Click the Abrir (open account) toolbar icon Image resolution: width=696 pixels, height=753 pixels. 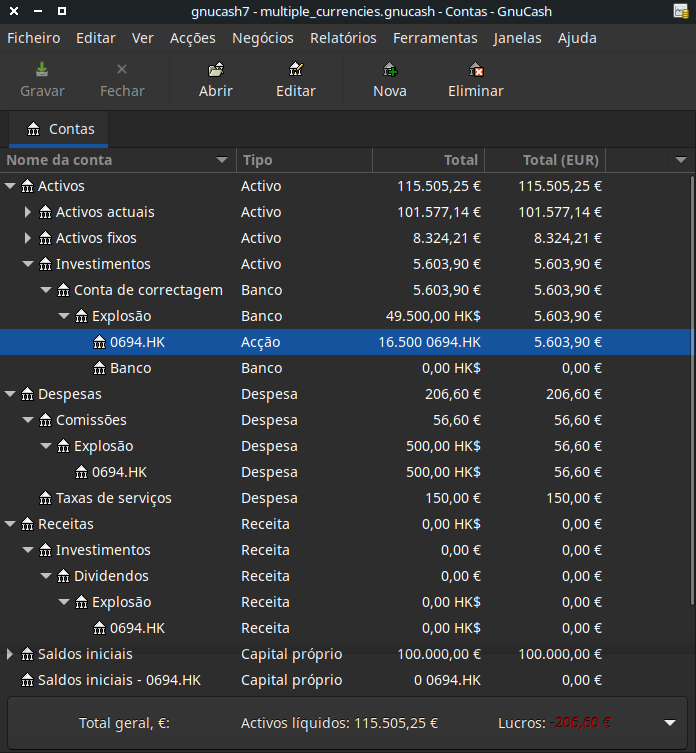215,70
